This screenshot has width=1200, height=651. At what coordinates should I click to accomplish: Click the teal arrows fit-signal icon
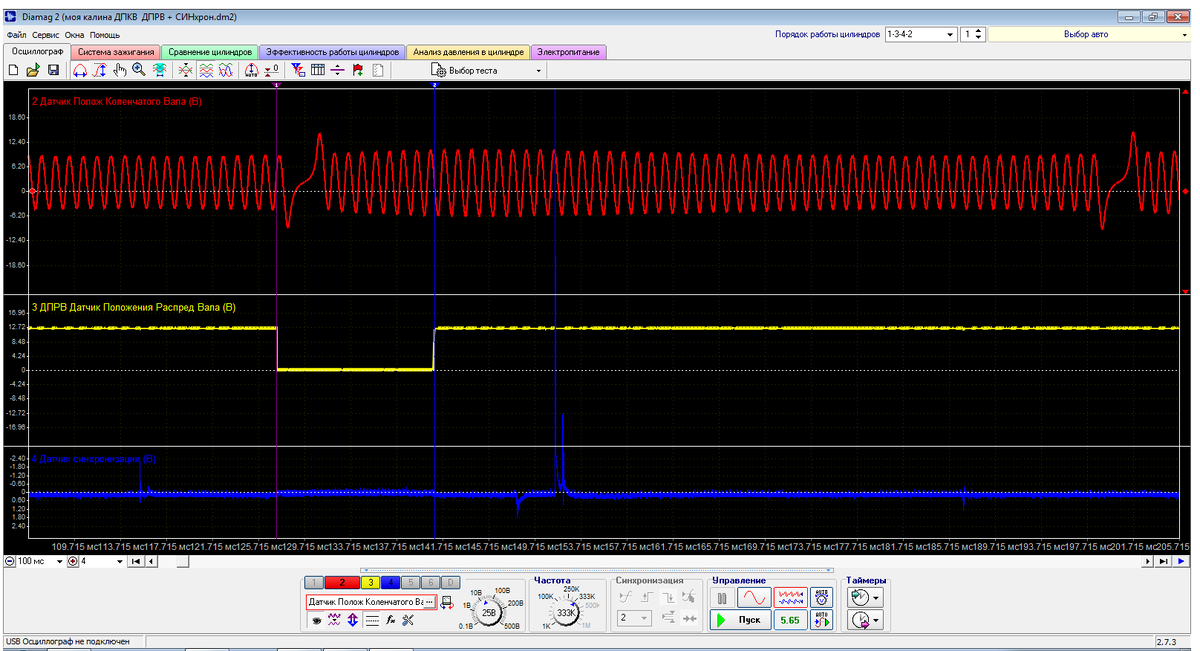pos(159,70)
